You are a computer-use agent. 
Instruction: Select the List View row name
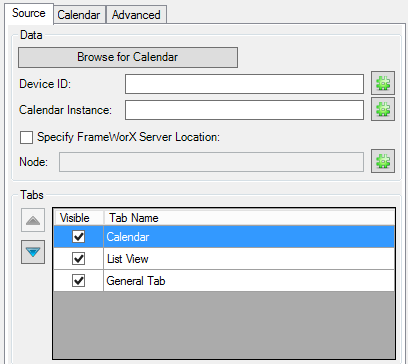click(x=128, y=259)
